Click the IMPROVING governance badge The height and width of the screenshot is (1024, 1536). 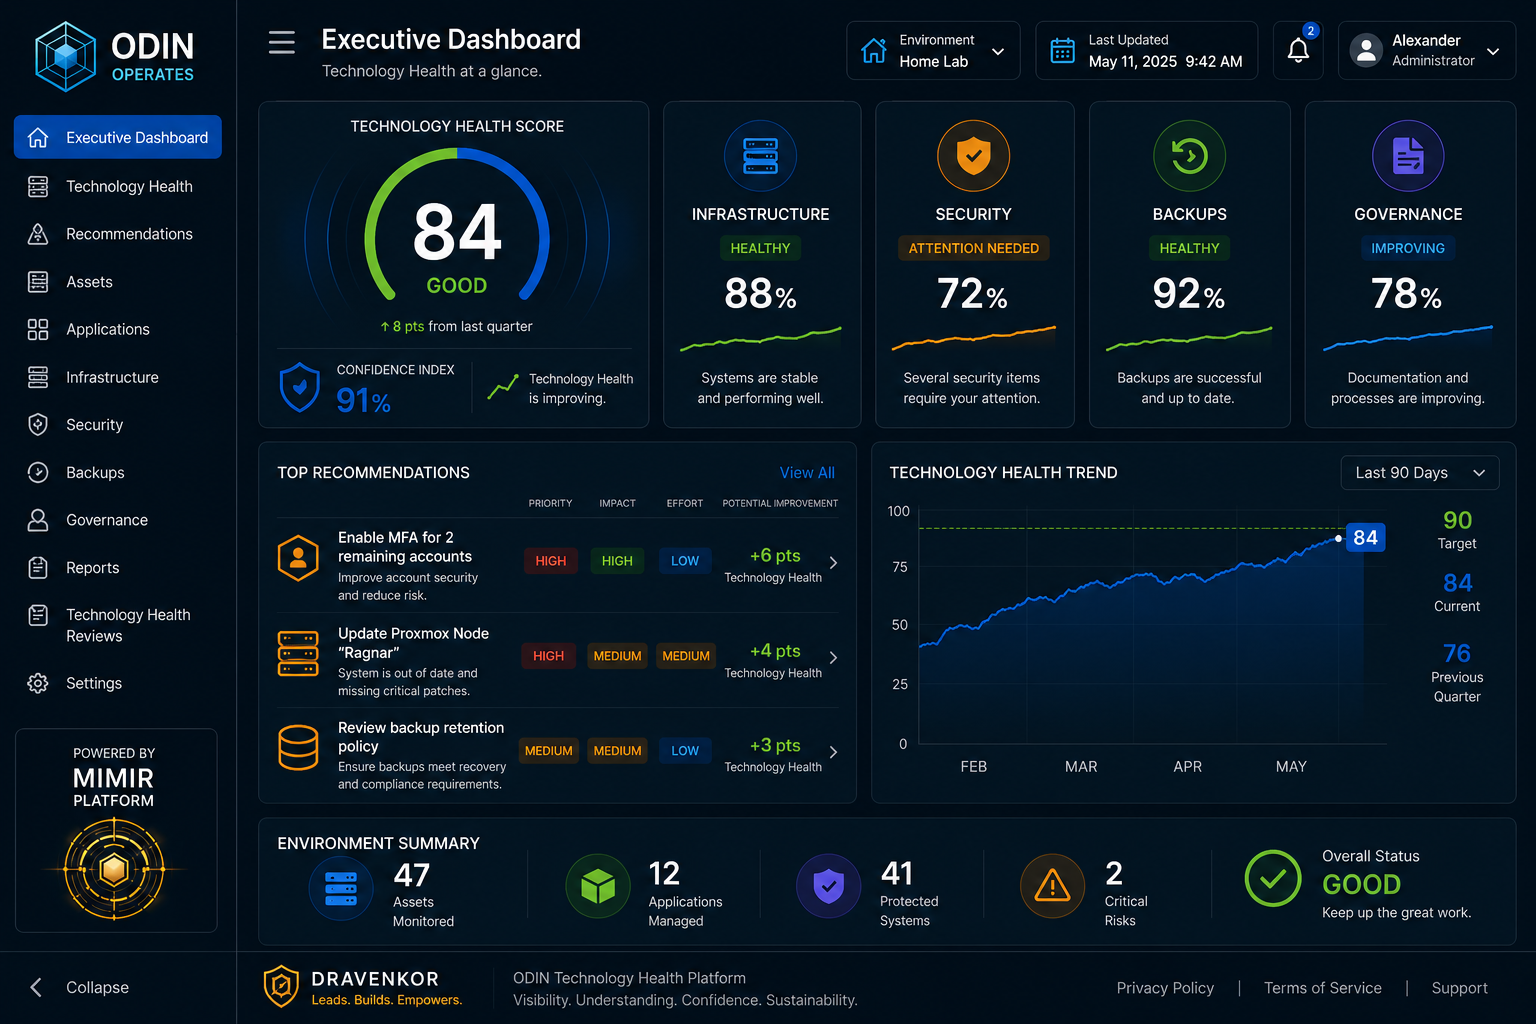coord(1408,248)
